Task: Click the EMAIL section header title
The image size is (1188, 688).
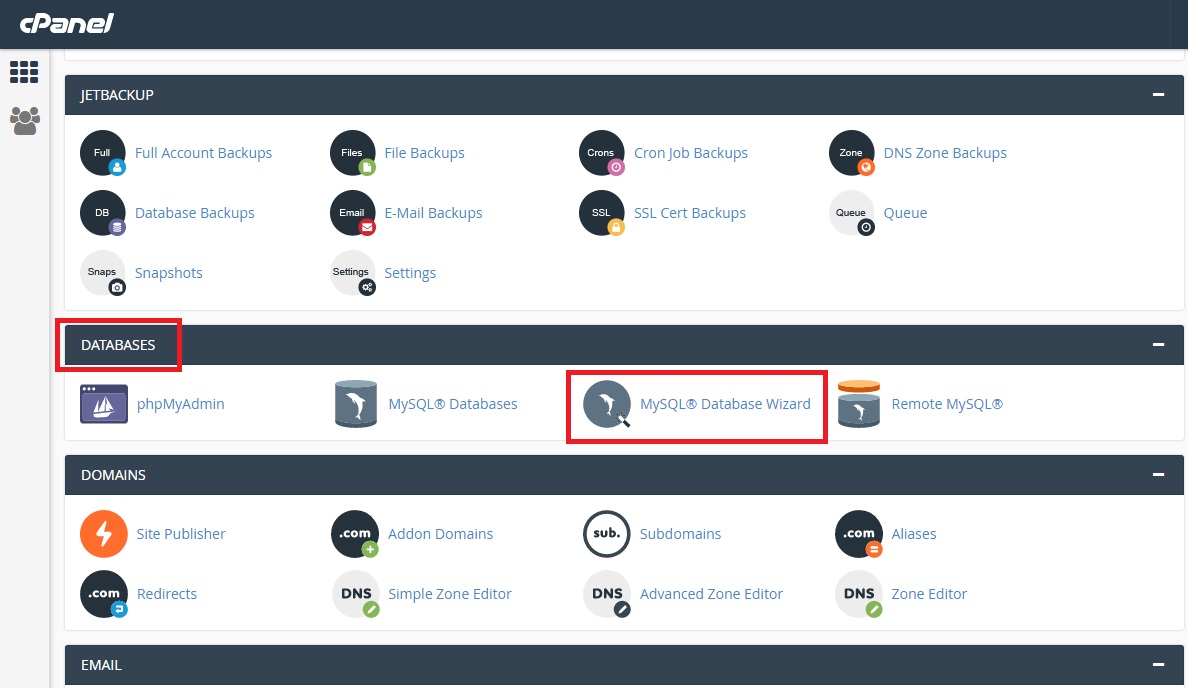Action: coord(102,665)
